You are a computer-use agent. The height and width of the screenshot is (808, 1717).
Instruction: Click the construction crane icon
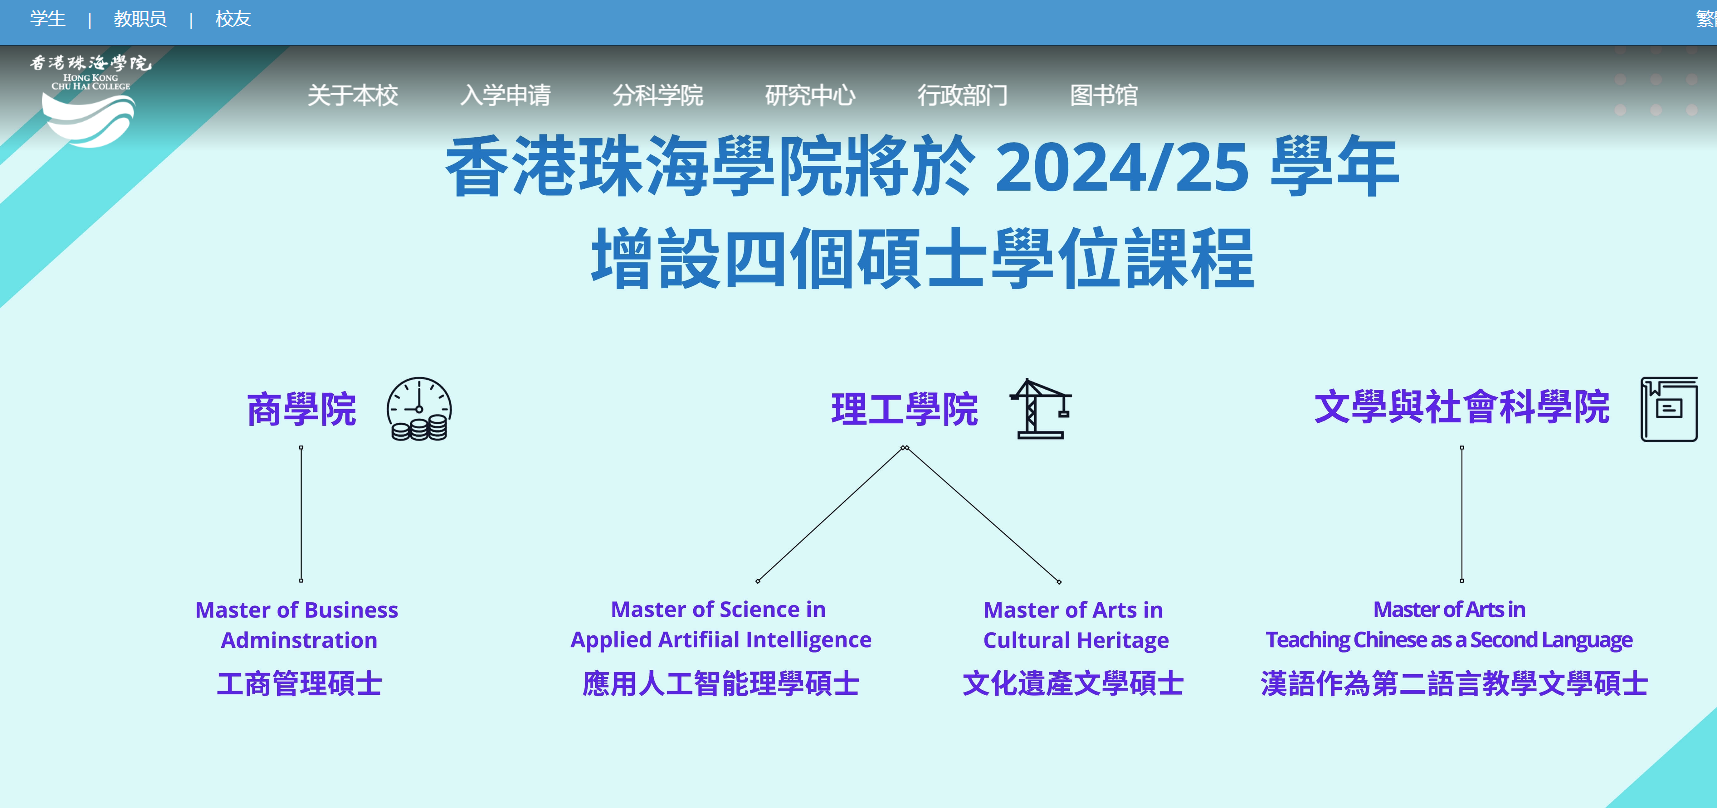(1040, 409)
